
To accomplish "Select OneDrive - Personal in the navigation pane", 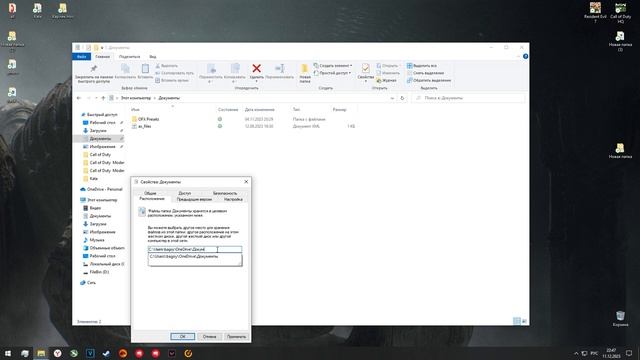I will pyautogui.click(x=101, y=189).
